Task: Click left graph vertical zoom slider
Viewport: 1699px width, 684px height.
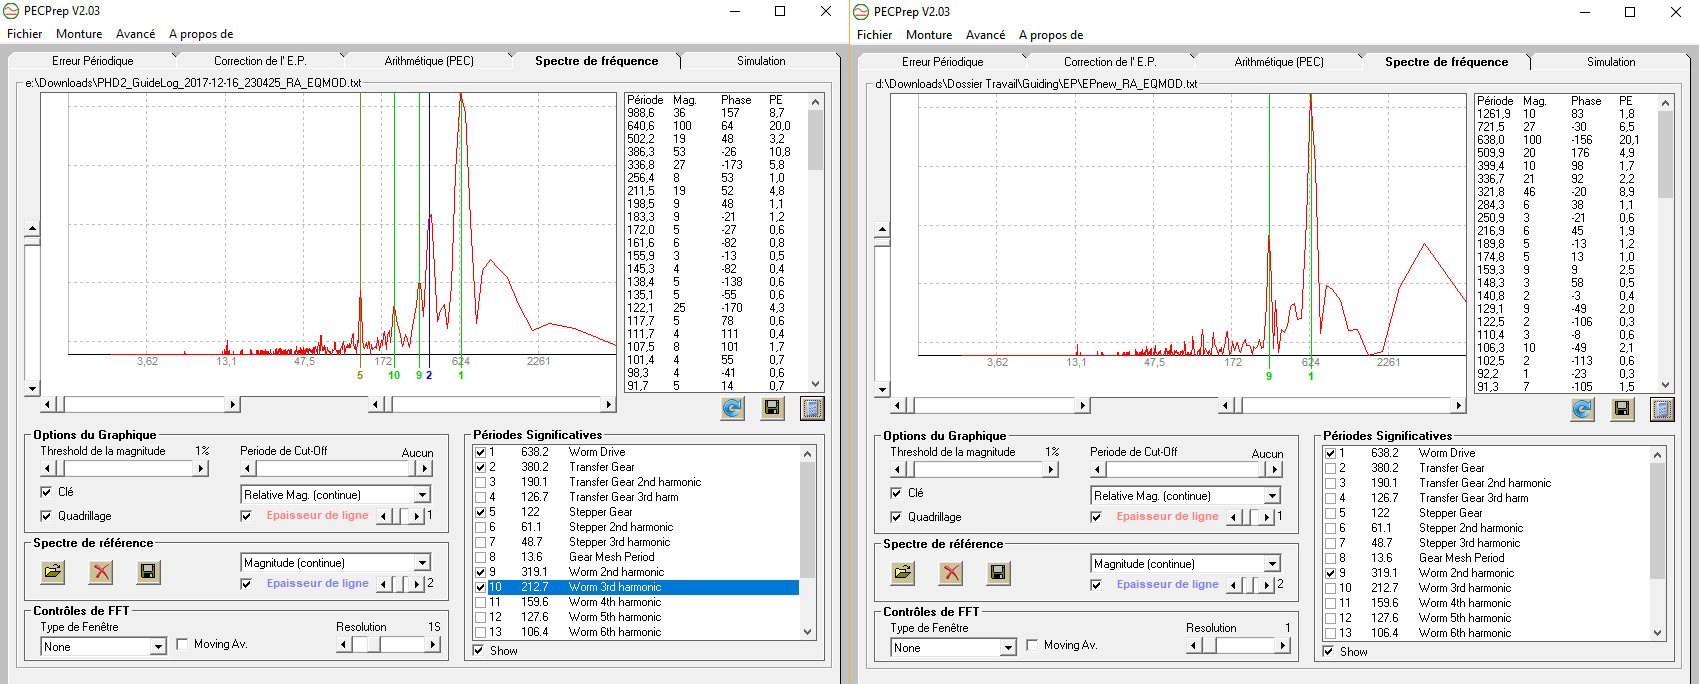Action: click(32, 310)
